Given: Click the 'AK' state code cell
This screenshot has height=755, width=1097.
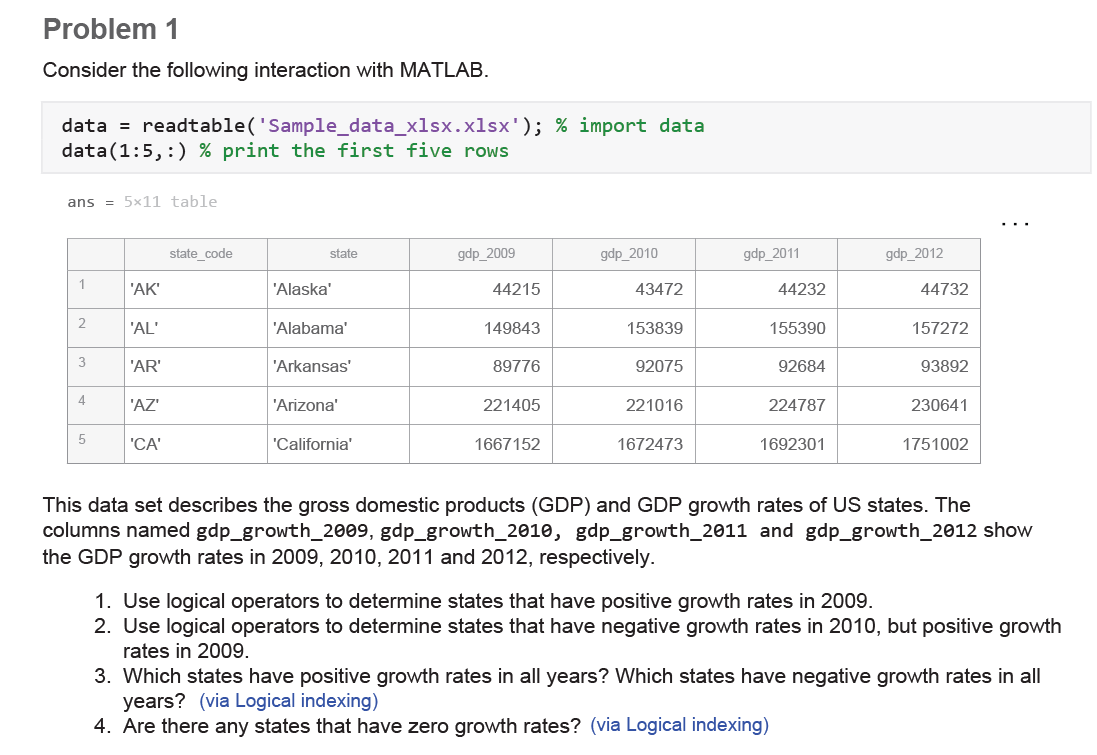Looking at the screenshot, I should [196, 289].
